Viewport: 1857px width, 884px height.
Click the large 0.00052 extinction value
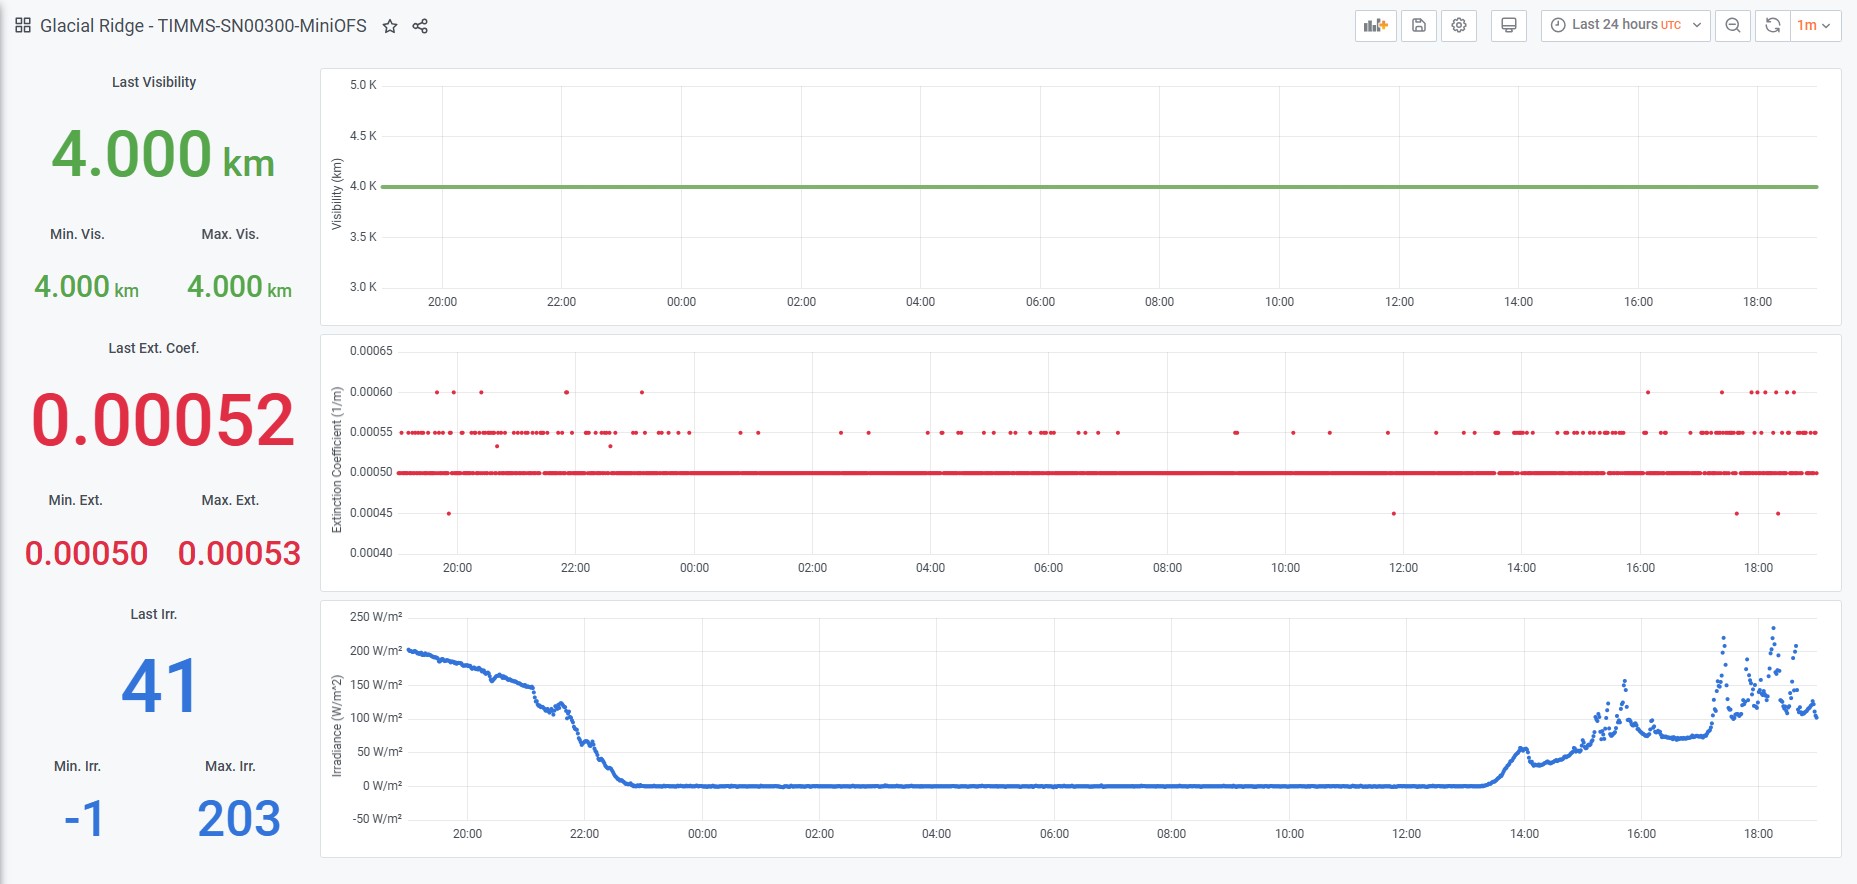click(163, 420)
